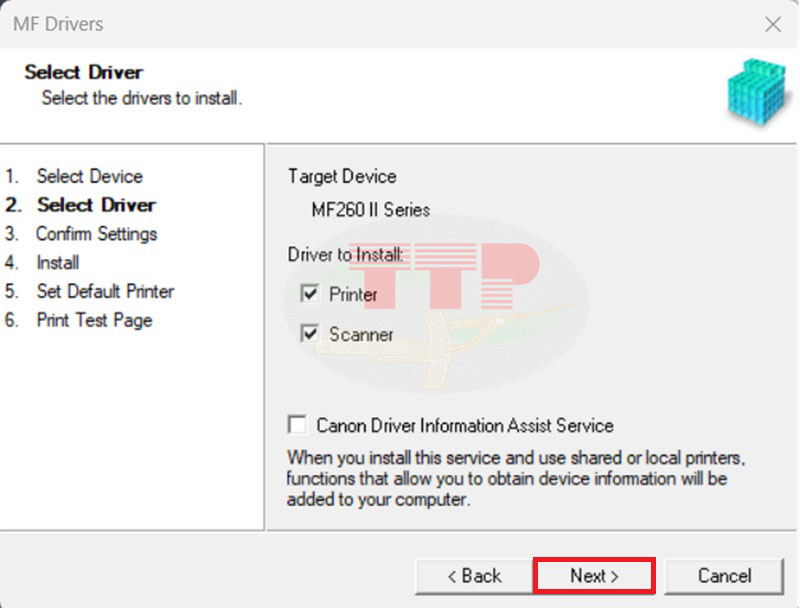The height and width of the screenshot is (608, 800).
Task: Close the MF Drivers window
Action: coord(773,24)
